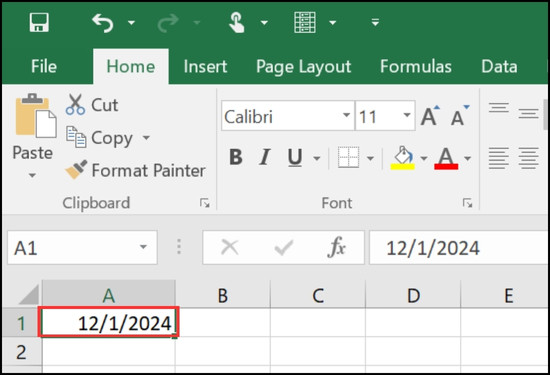Click Top Align icon
550x375 pixels.
pyautogui.click(x=499, y=108)
